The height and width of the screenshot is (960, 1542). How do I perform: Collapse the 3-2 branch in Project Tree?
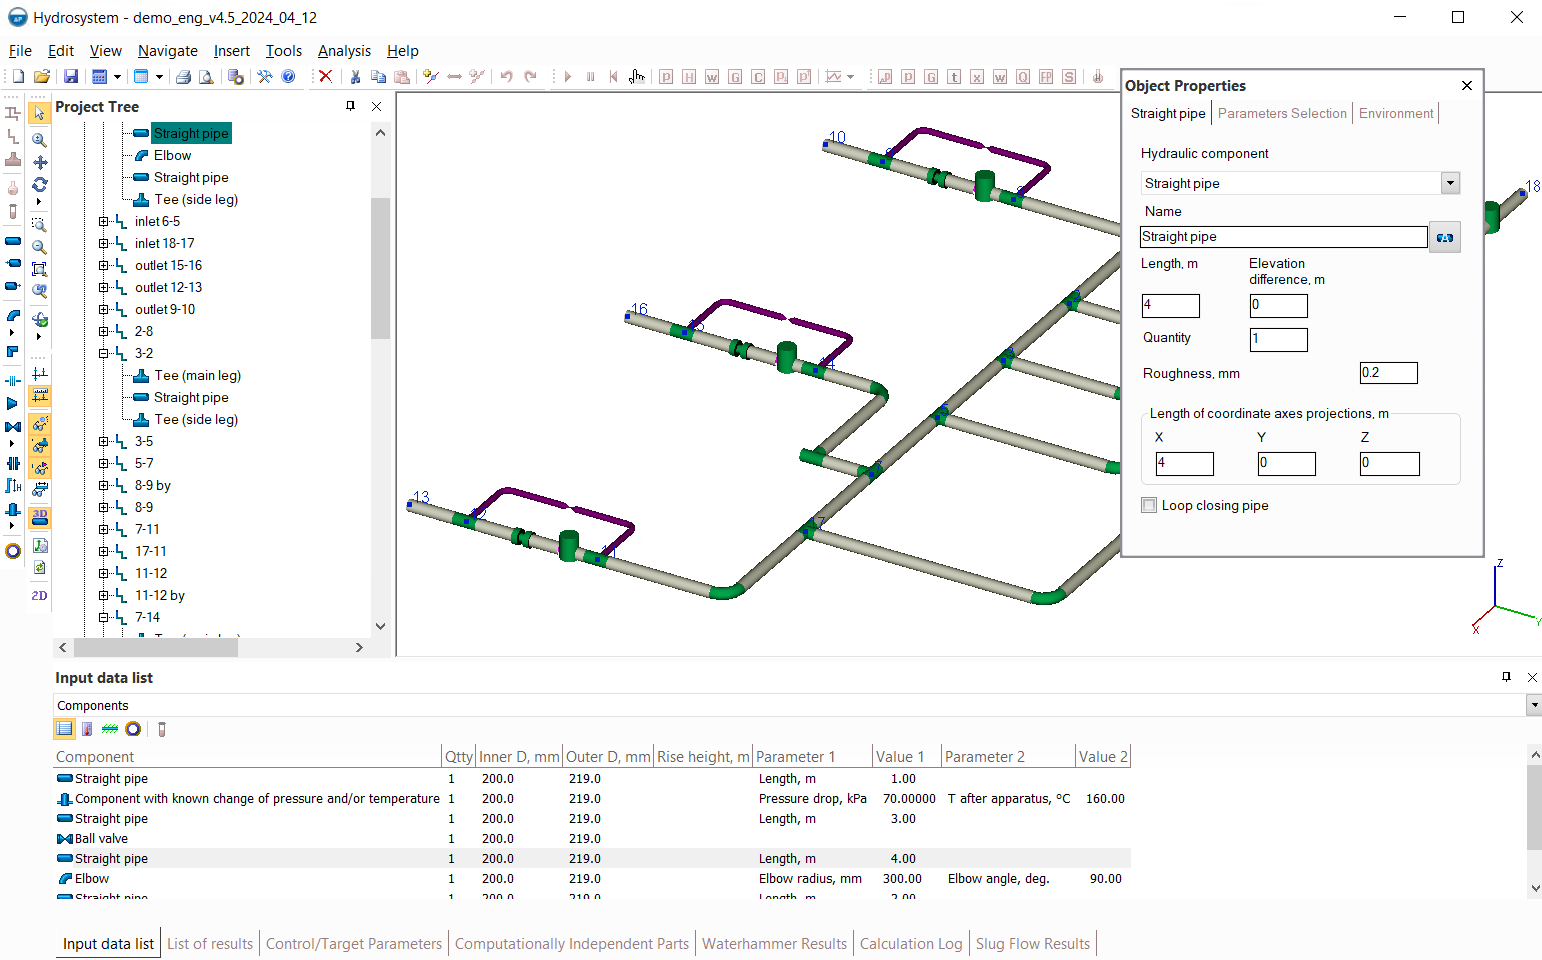(103, 354)
